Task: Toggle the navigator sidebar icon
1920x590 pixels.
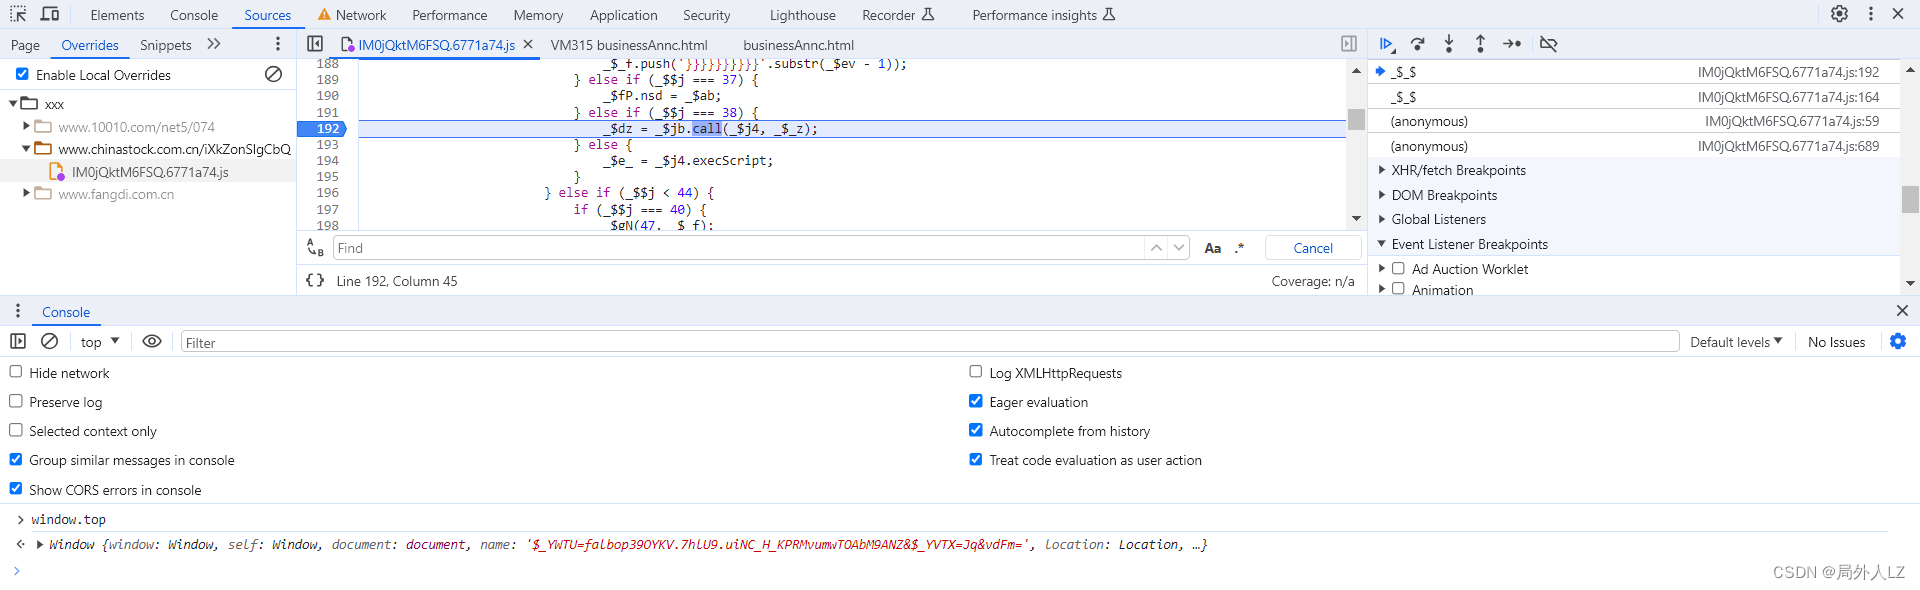Action: [x=315, y=44]
